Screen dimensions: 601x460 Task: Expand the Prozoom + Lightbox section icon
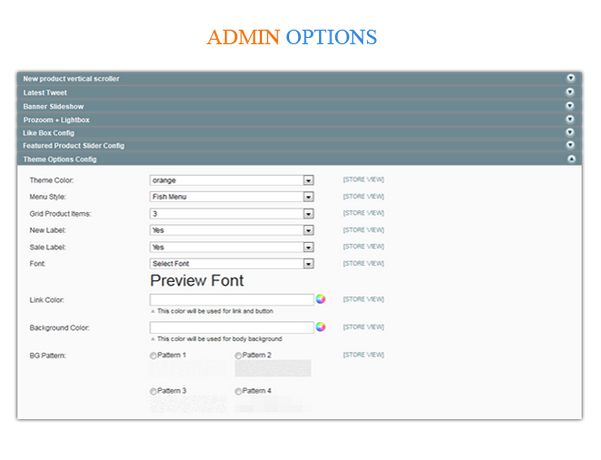coord(570,119)
